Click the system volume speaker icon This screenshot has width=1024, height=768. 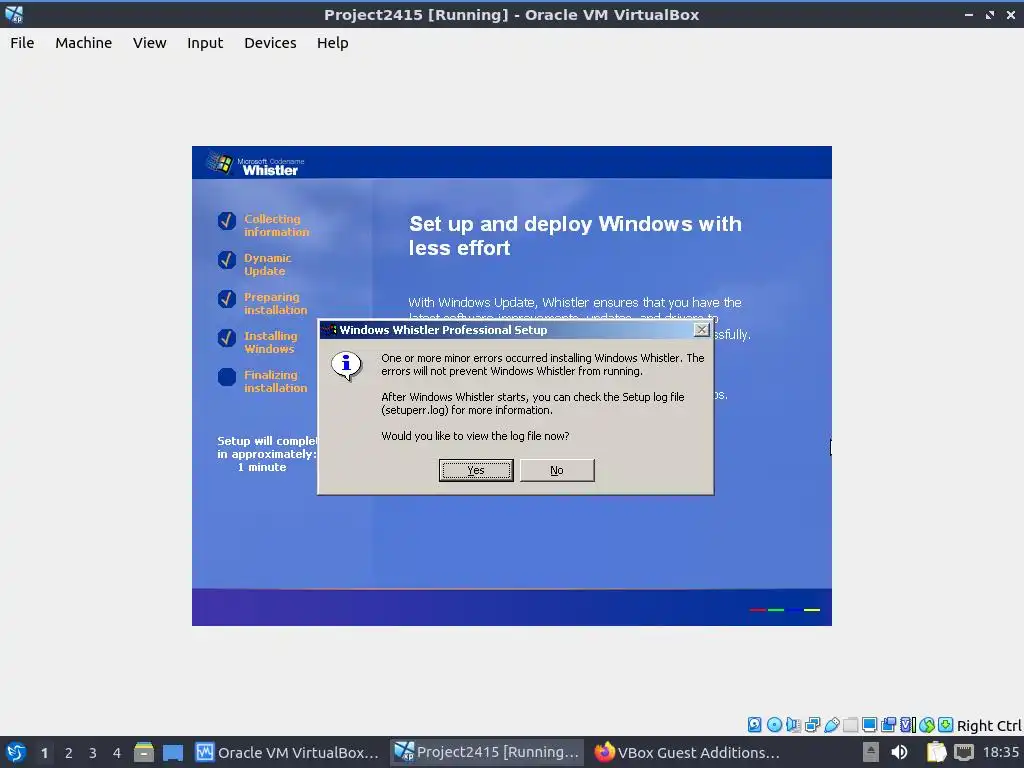899,752
